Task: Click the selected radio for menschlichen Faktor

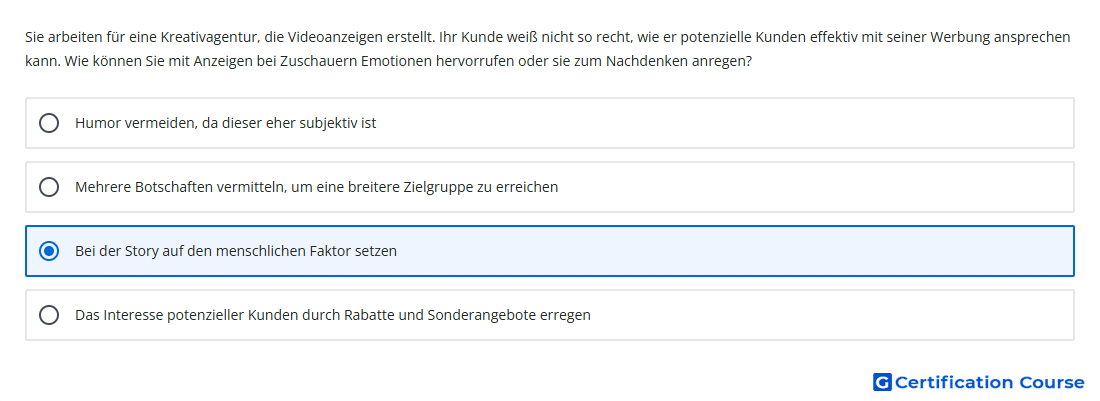Action: 49,251
